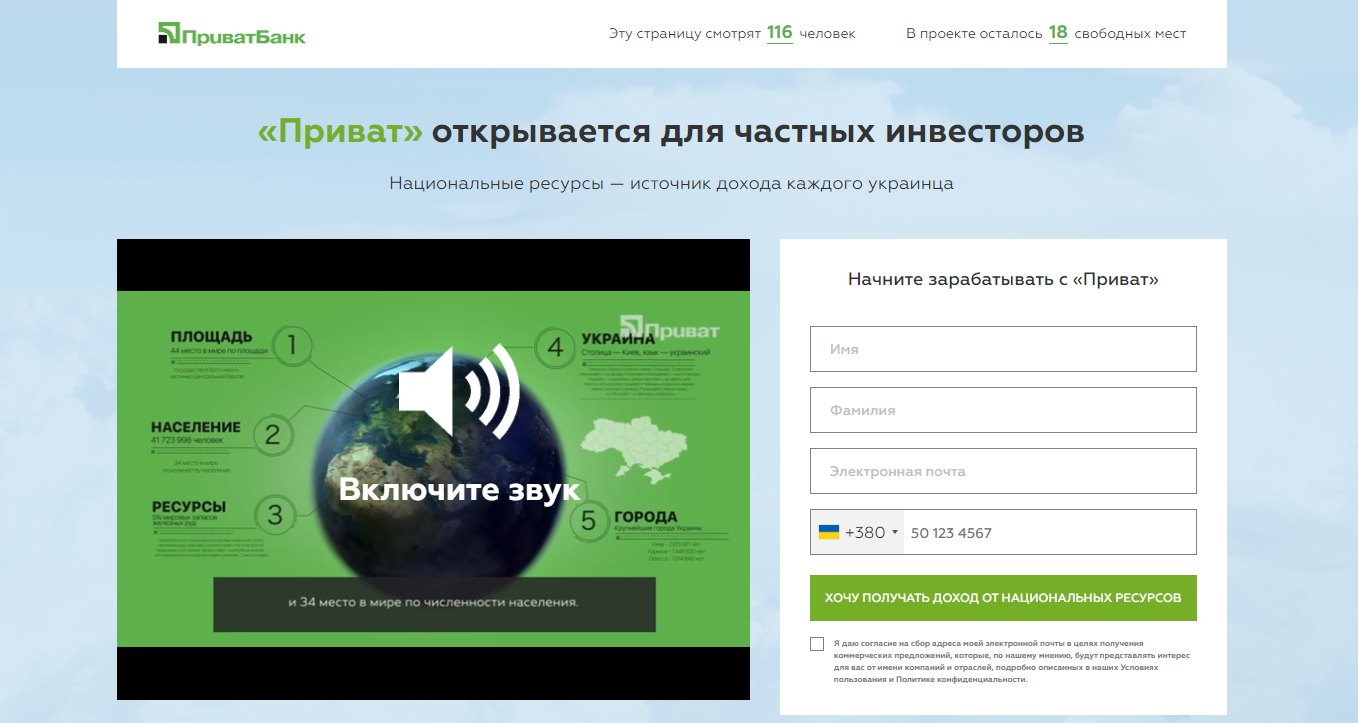This screenshot has width=1358, height=723.
Task: Open the Условиях пользования link
Action: [x=1140, y=667]
